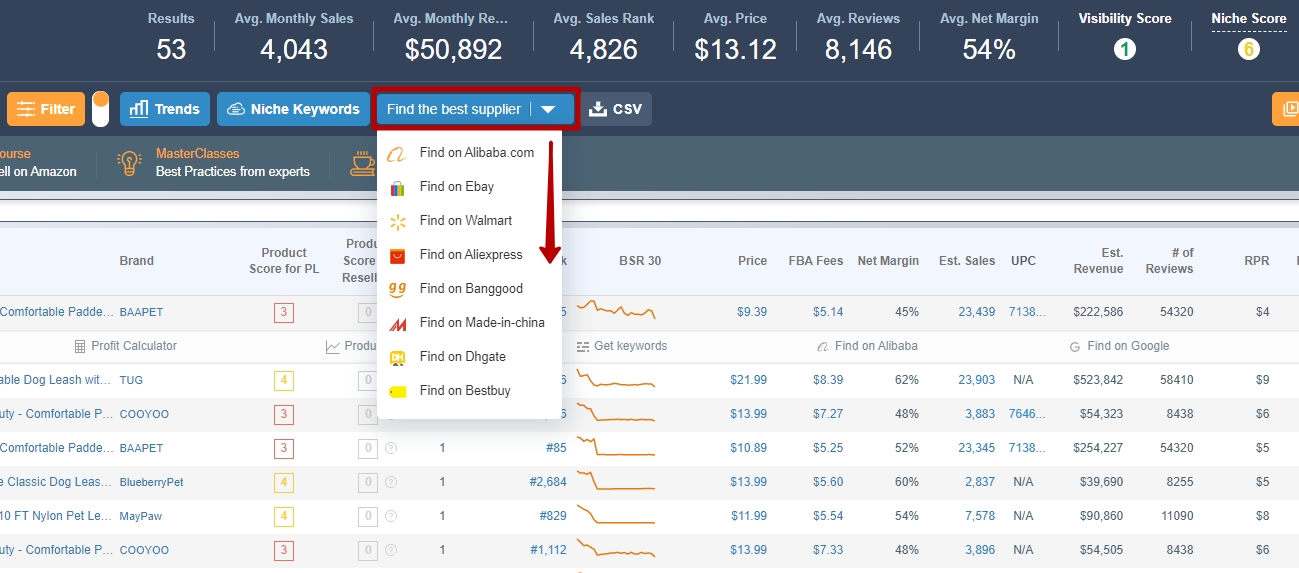
Task: Open the MasterClasses link
Action: tap(198, 154)
